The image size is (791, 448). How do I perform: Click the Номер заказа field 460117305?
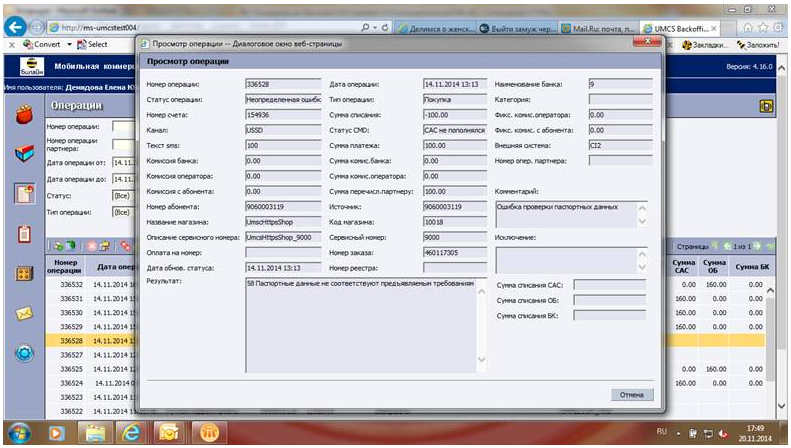(x=455, y=252)
